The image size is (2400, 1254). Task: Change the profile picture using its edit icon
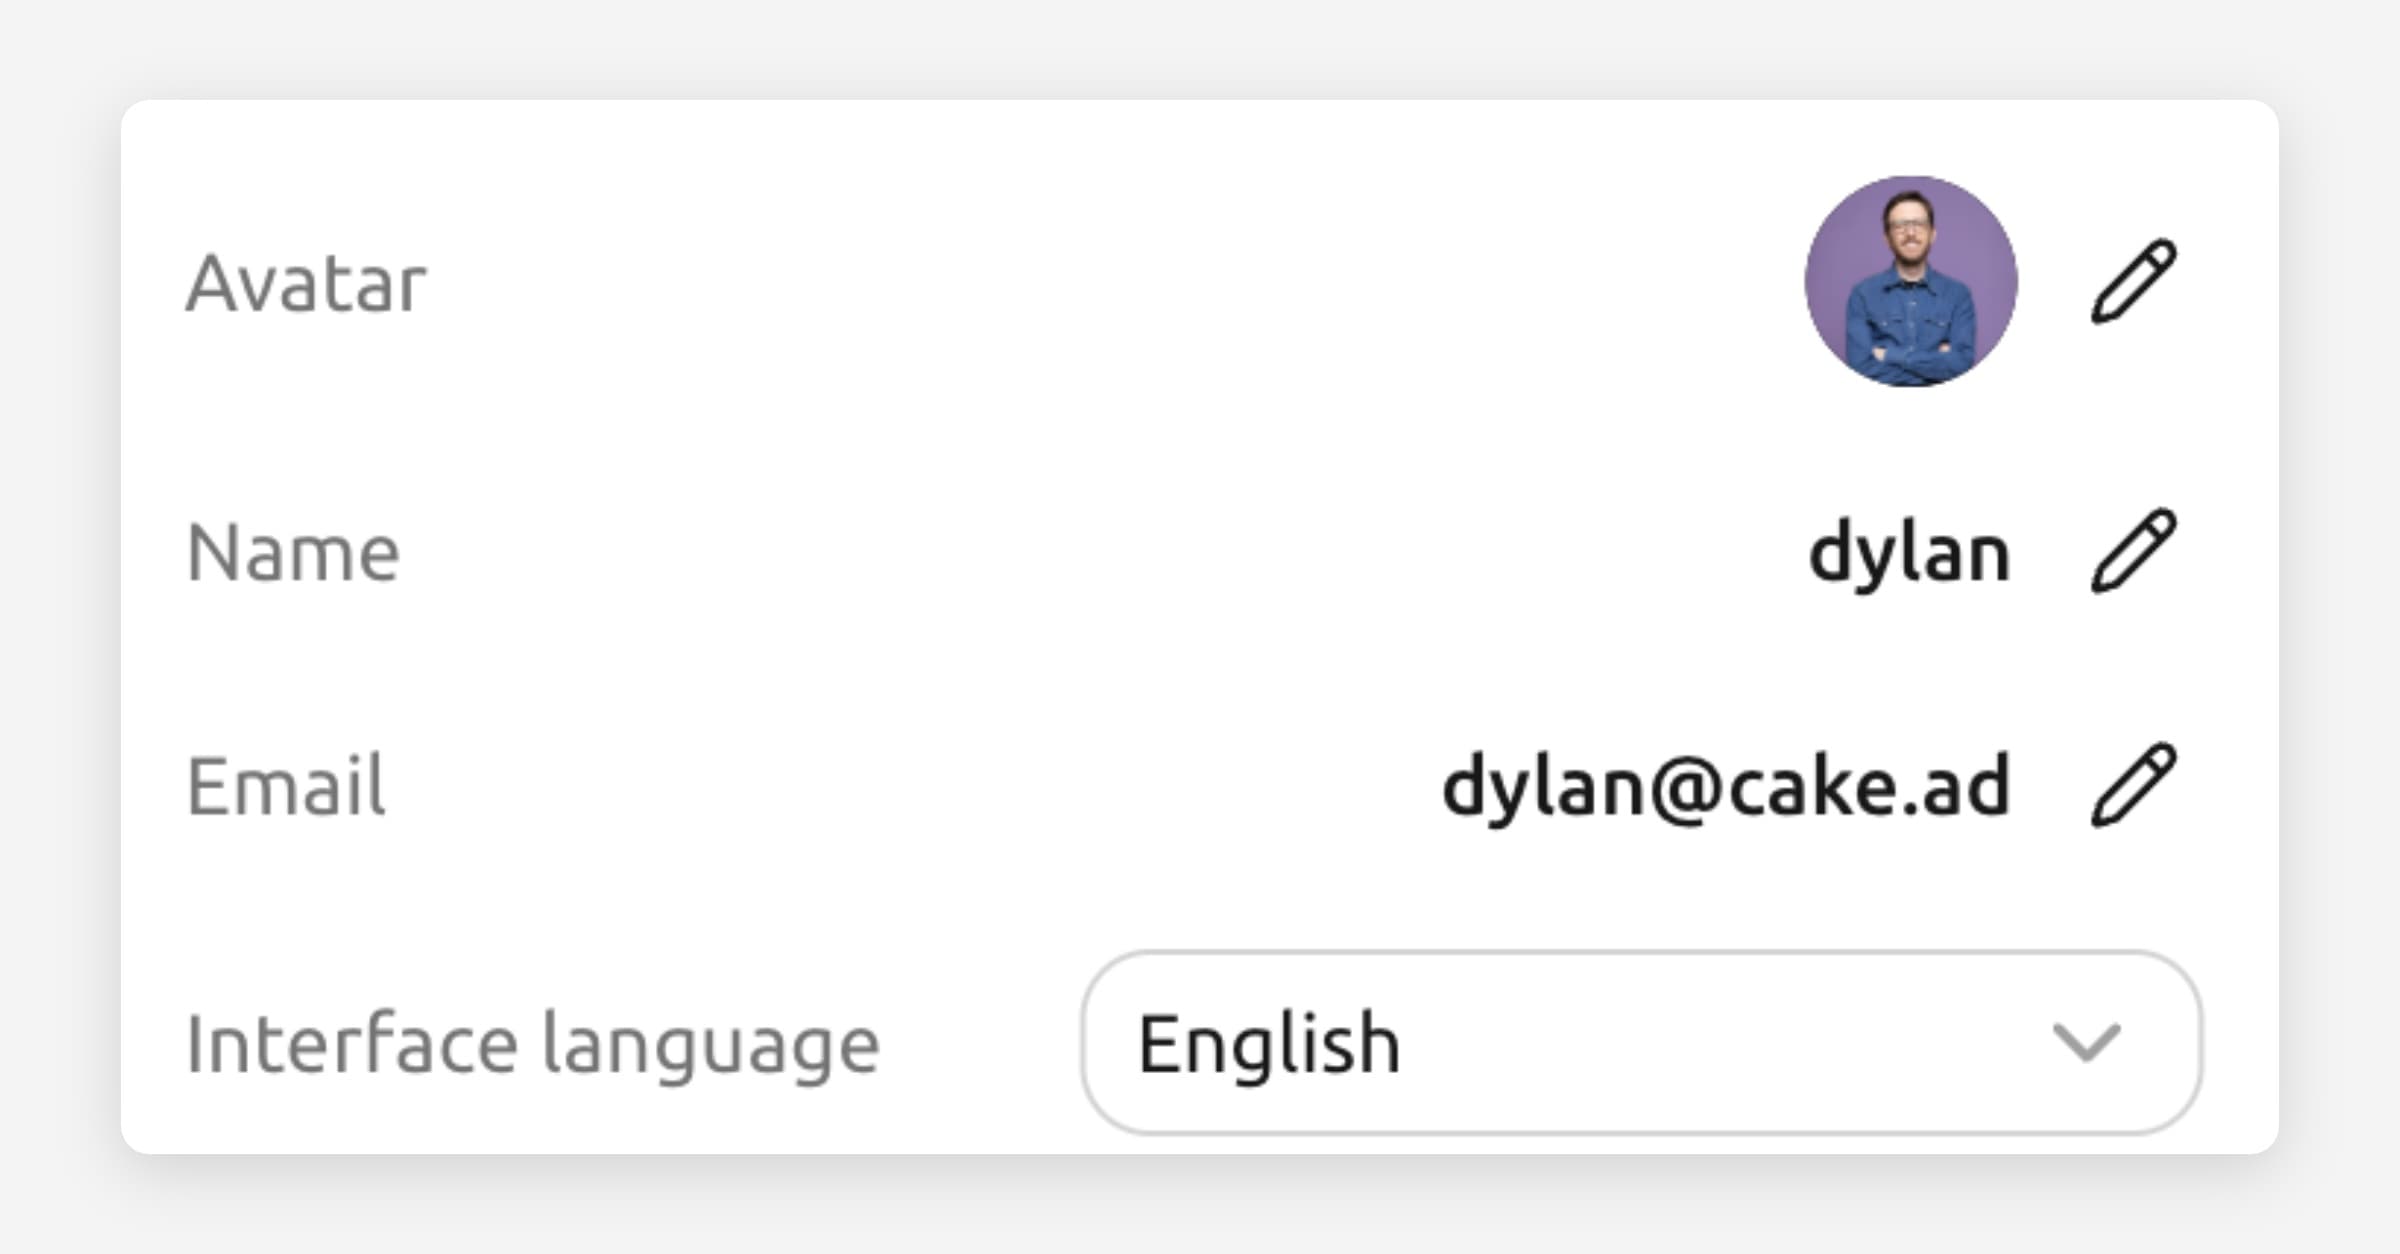pyautogui.click(x=2133, y=281)
